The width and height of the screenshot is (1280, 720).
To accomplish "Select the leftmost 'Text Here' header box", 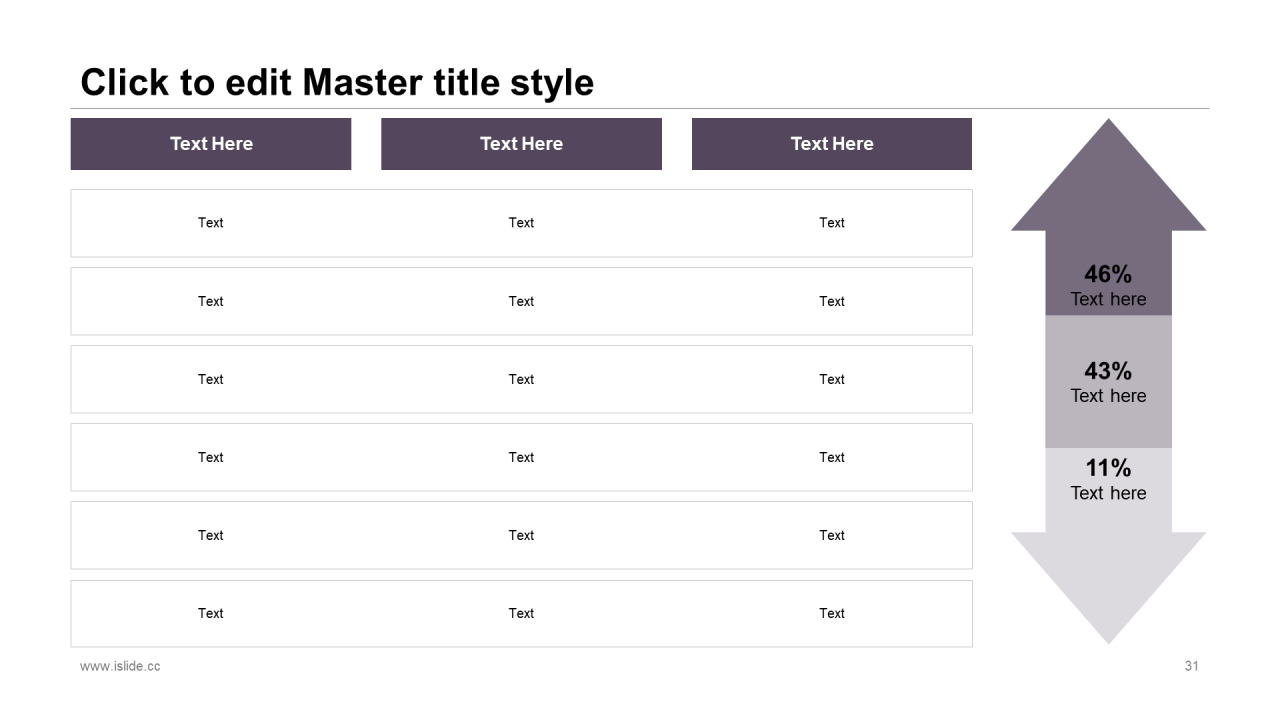I will [211, 144].
